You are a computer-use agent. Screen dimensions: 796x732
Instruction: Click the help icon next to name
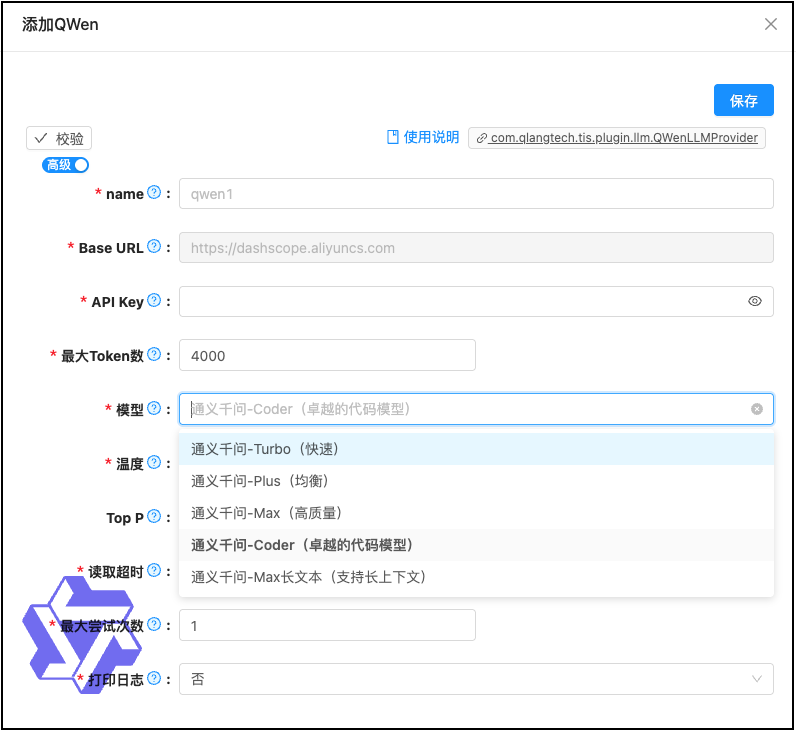pyautogui.click(x=154, y=193)
